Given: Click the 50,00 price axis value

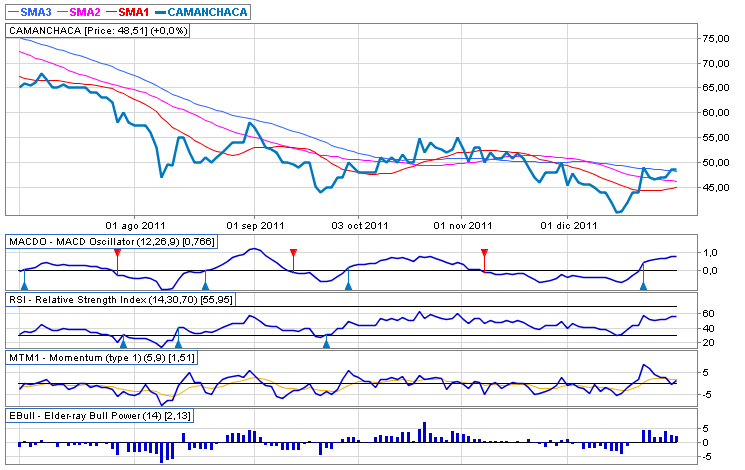Looking at the screenshot, I should point(716,163).
